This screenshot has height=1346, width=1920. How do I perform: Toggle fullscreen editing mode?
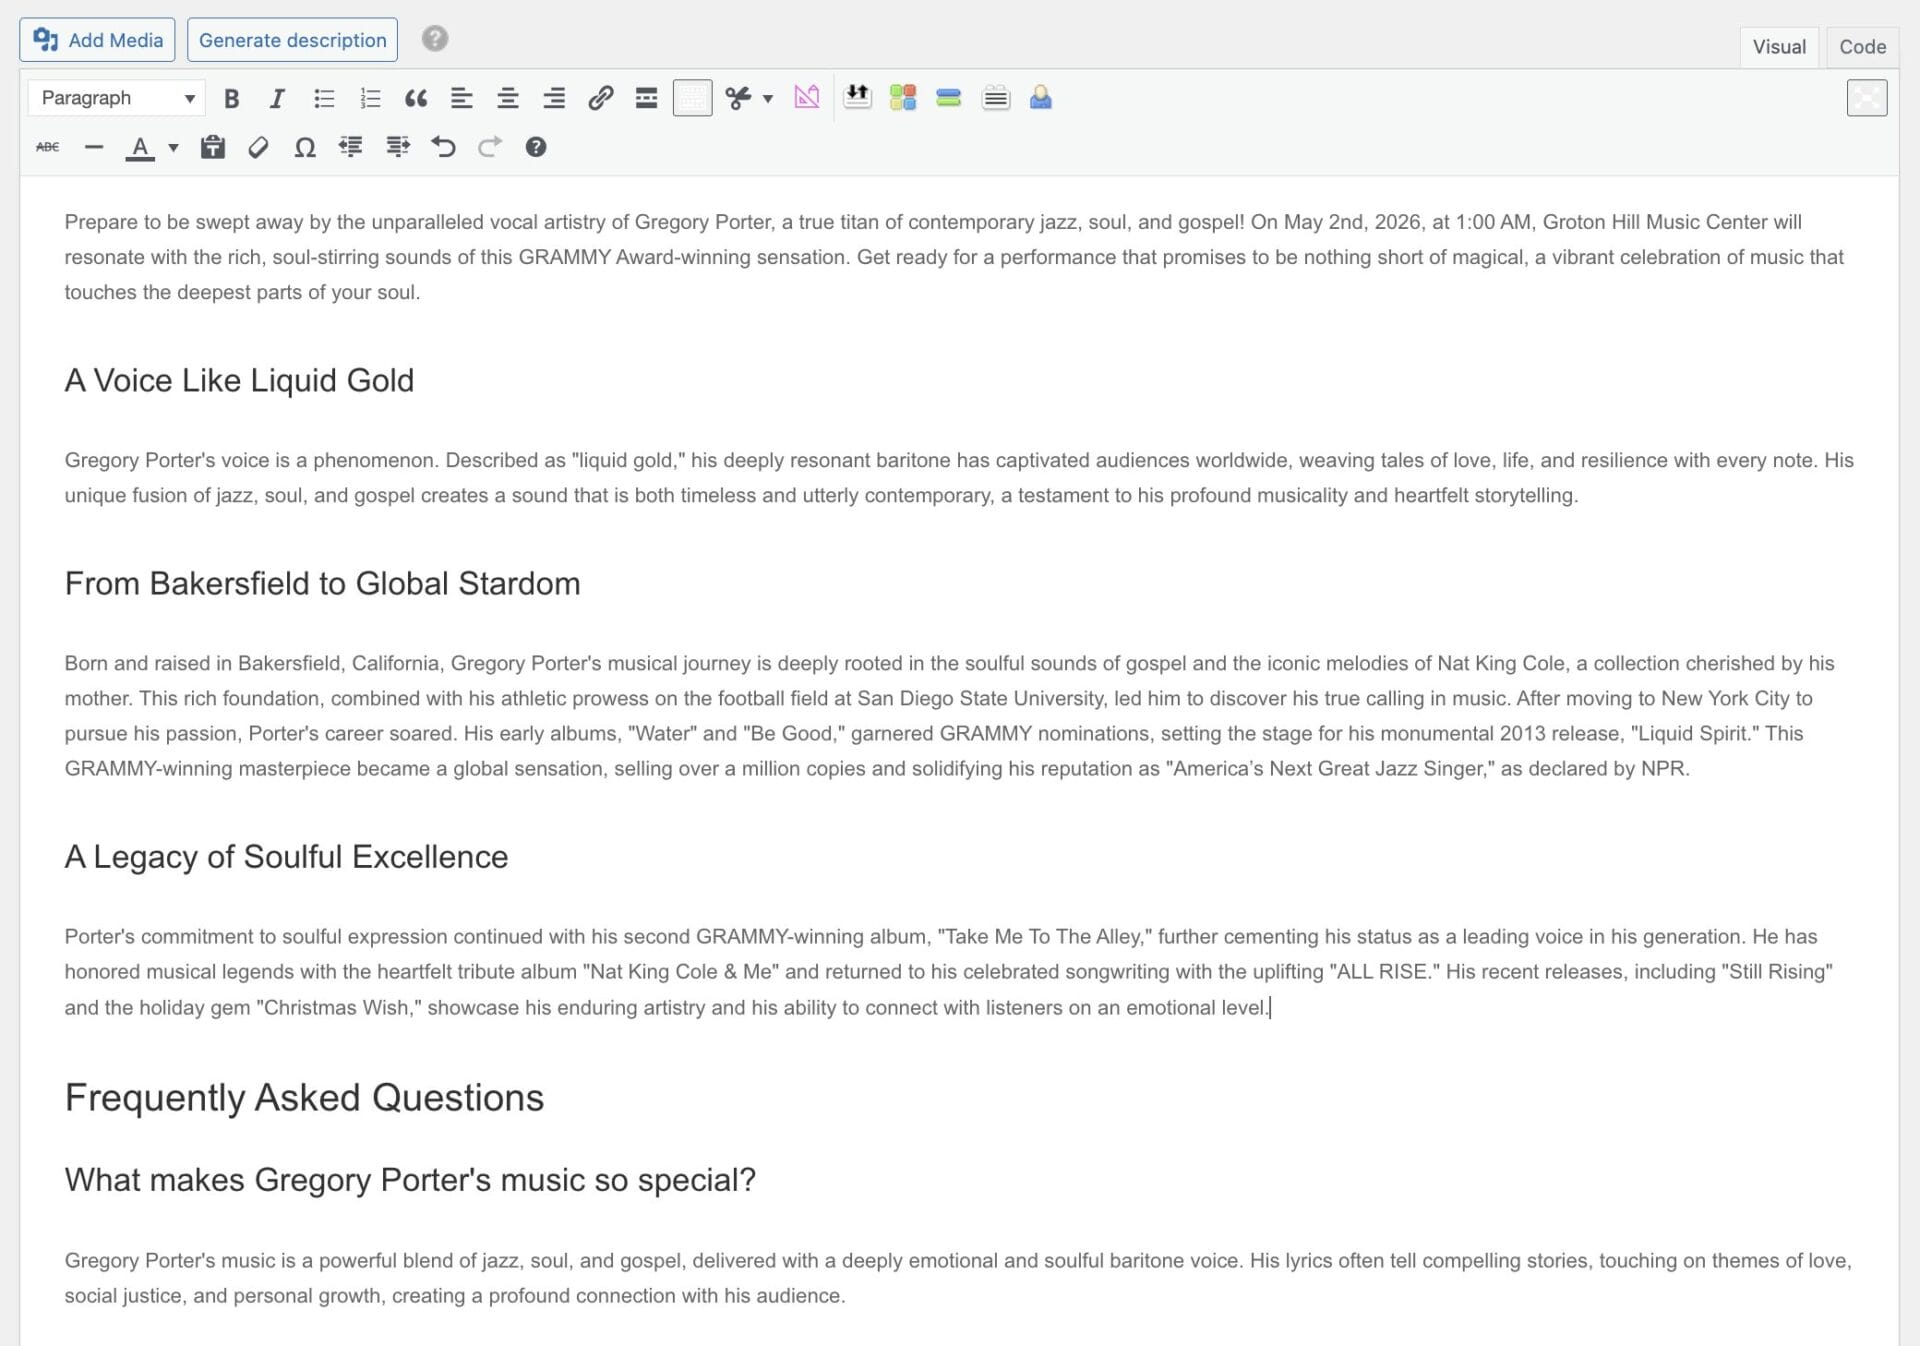[1868, 98]
